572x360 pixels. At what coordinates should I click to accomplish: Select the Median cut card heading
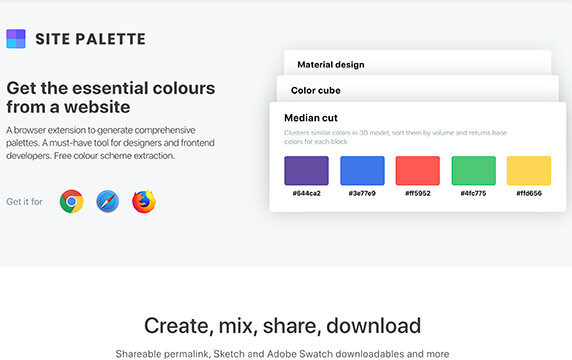tap(311, 118)
